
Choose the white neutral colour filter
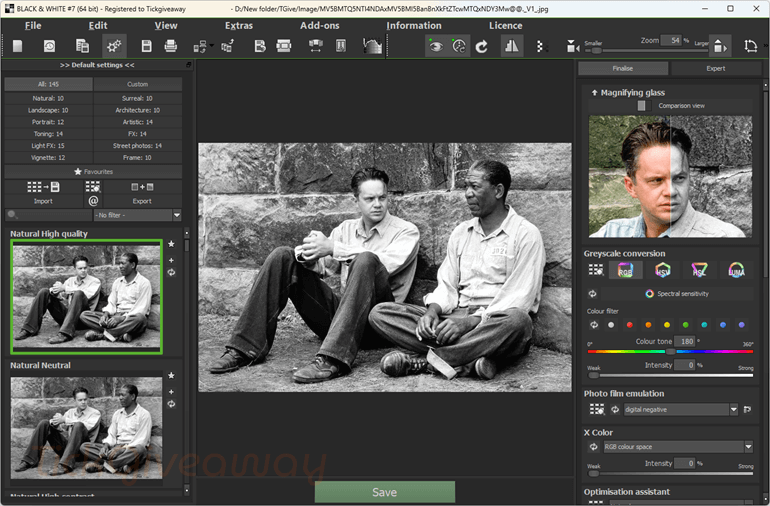611,325
